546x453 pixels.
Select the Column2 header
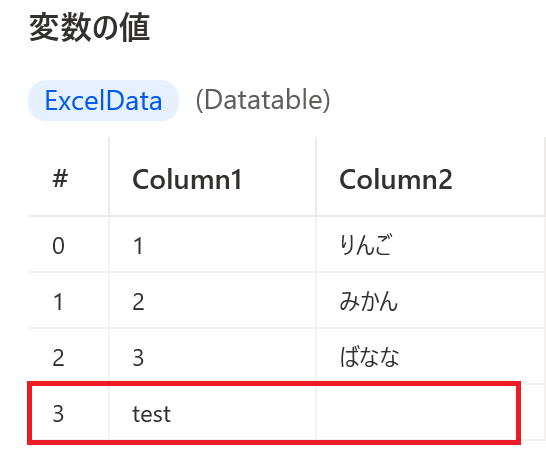430,179
